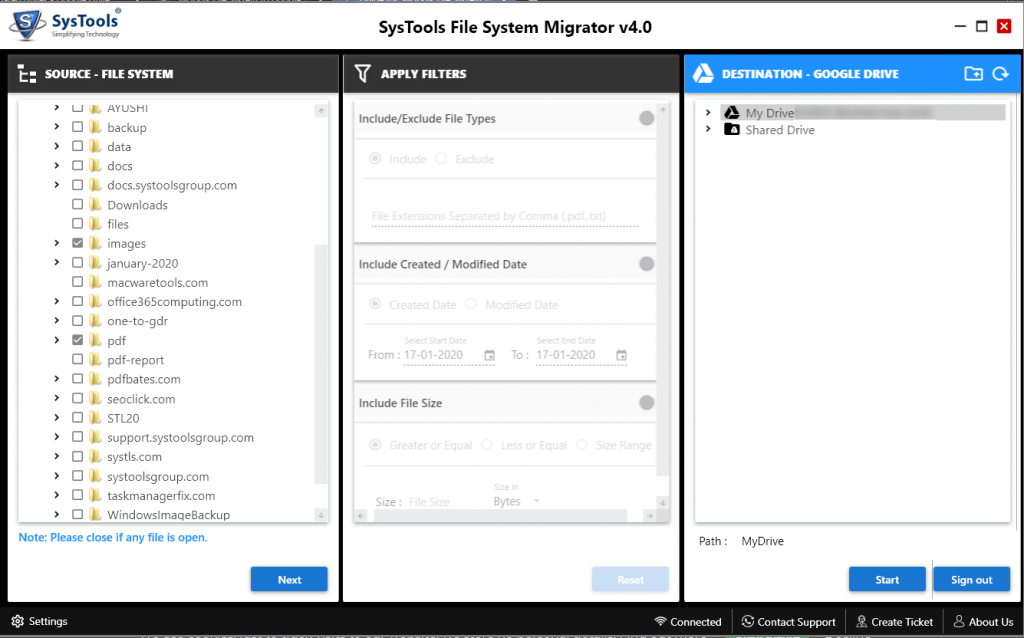
Task: Sign out of the Google Drive account
Action: click(971, 578)
